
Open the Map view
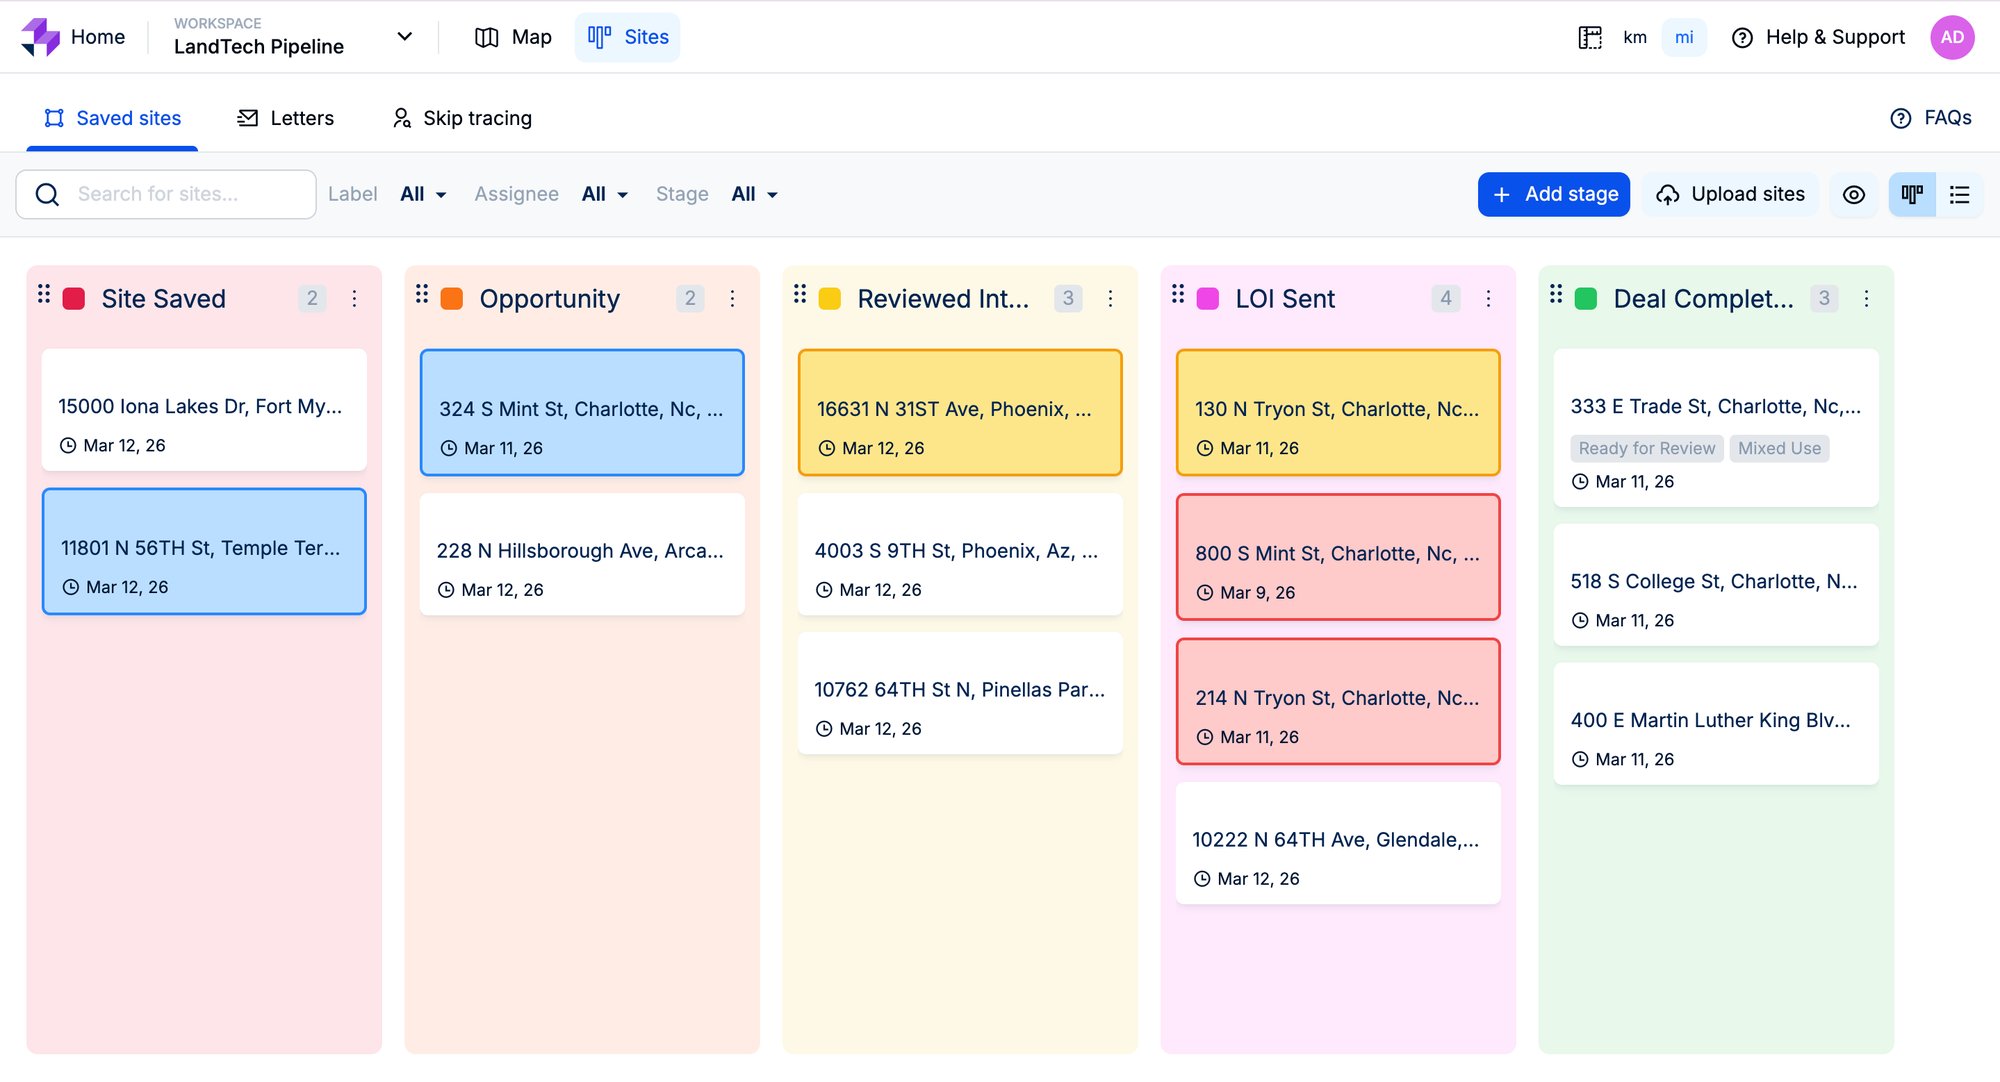(512, 37)
